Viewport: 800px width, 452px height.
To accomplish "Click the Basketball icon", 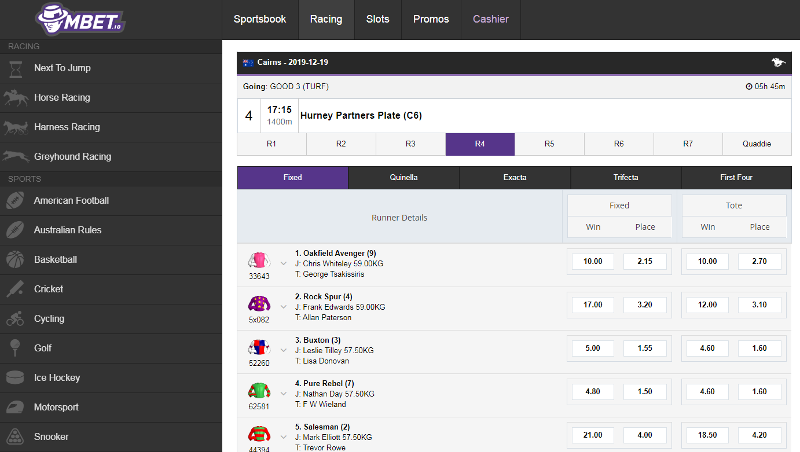I will tap(15, 259).
